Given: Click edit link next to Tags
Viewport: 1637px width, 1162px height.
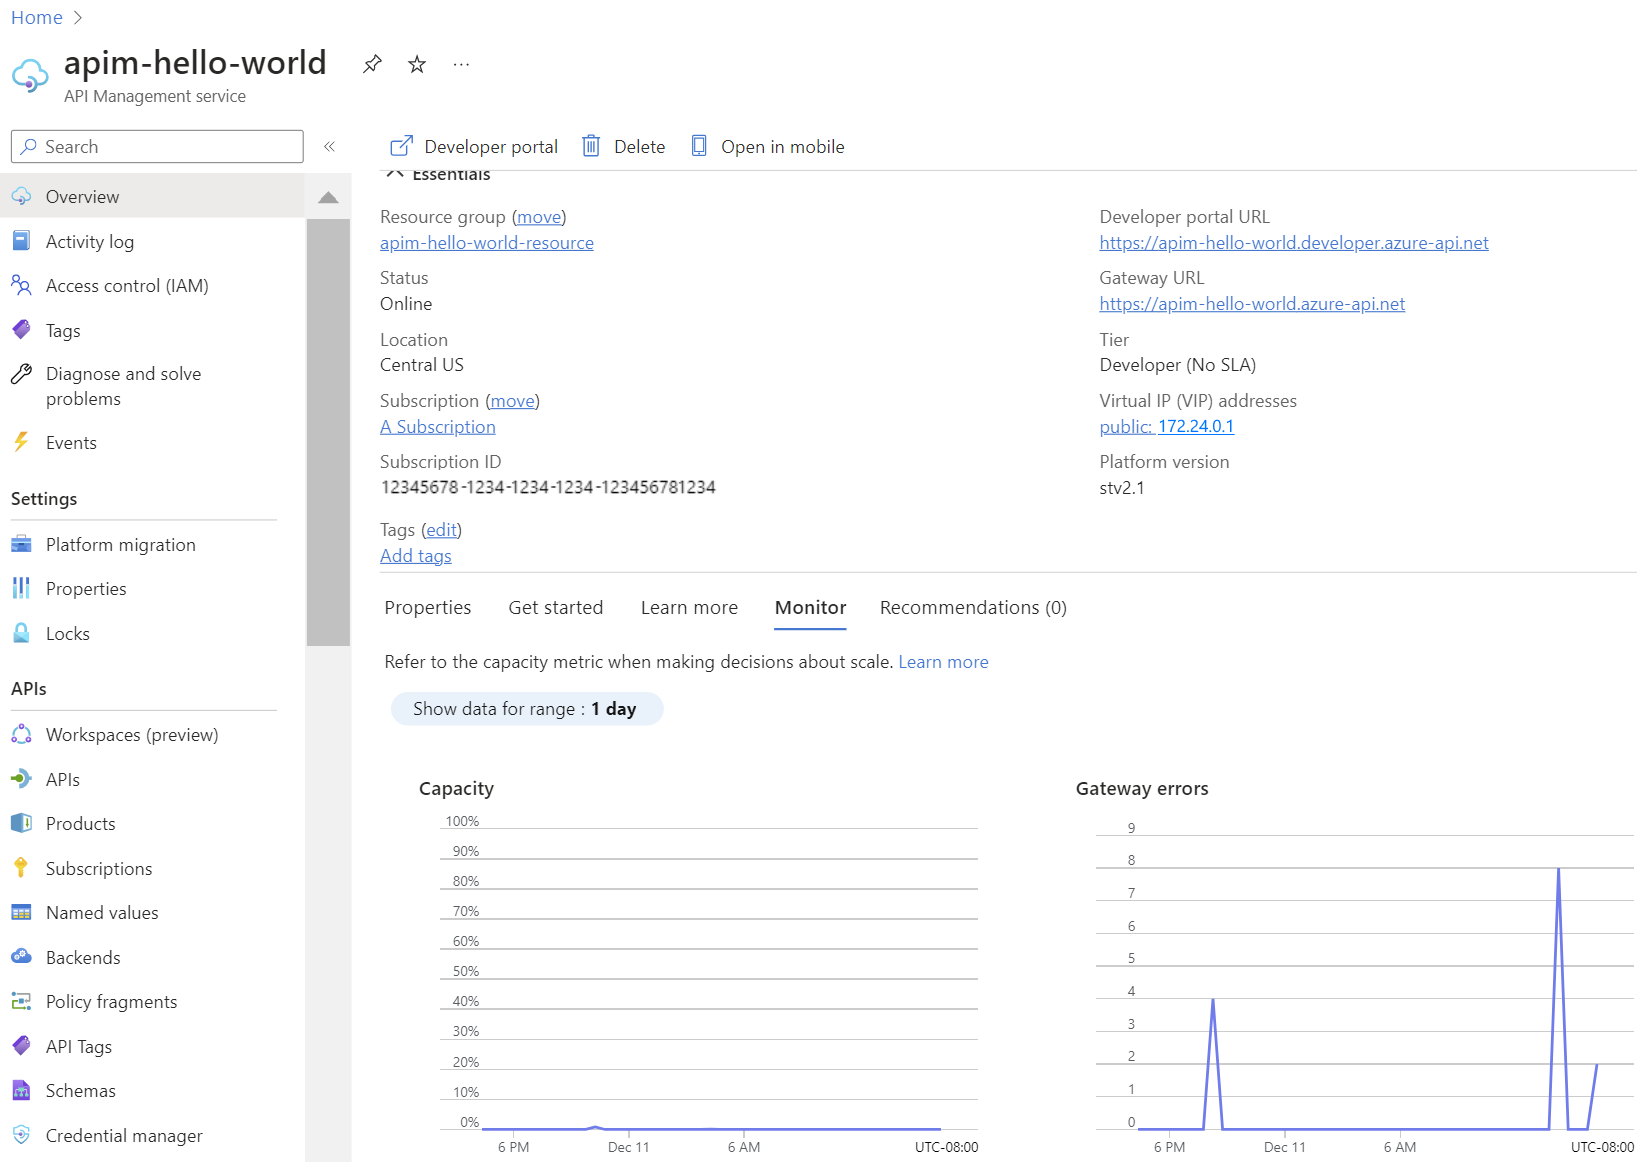Looking at the screenshot, I should coord(441,530).
